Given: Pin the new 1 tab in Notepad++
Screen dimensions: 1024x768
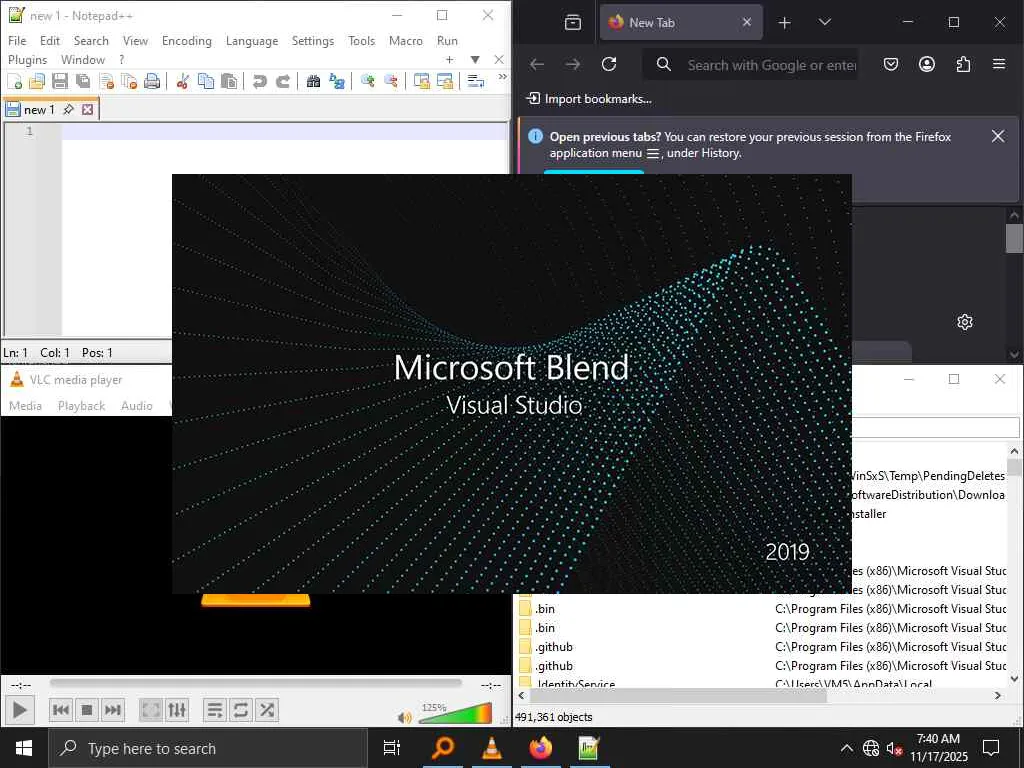Looking at the screenshot, I should click(68, 110).
